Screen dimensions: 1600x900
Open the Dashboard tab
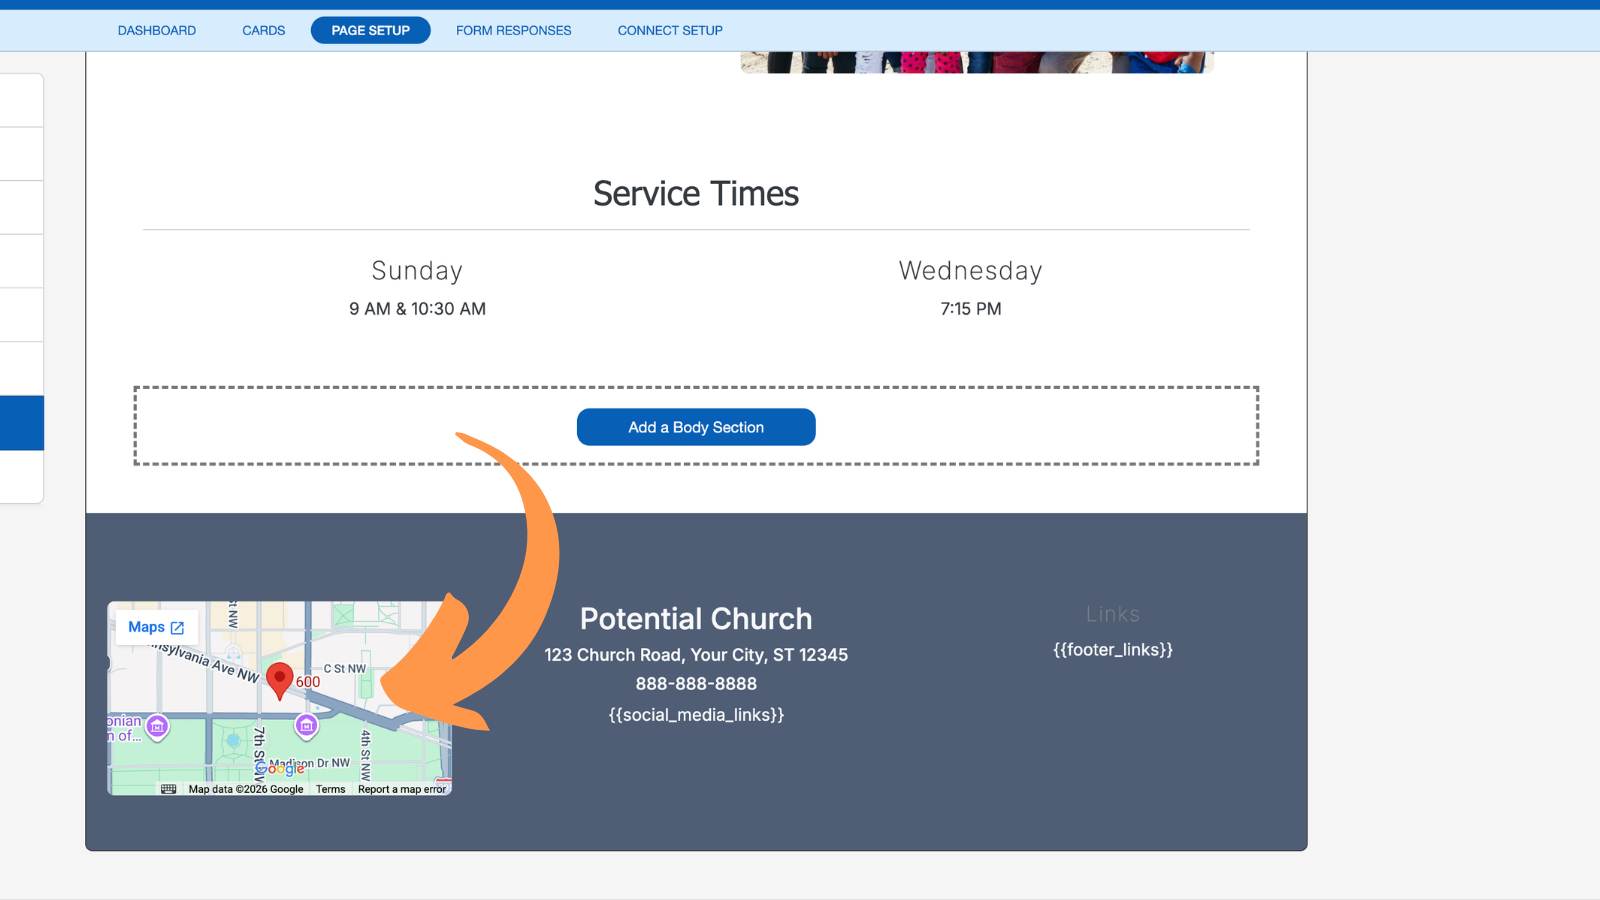click(157, 30)
